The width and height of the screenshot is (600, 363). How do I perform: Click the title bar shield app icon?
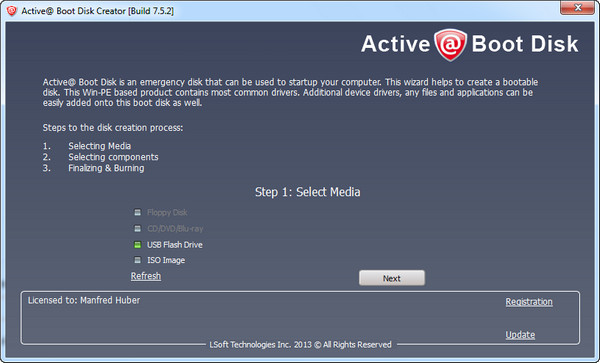pyautogui.click(x=12, y=11)
